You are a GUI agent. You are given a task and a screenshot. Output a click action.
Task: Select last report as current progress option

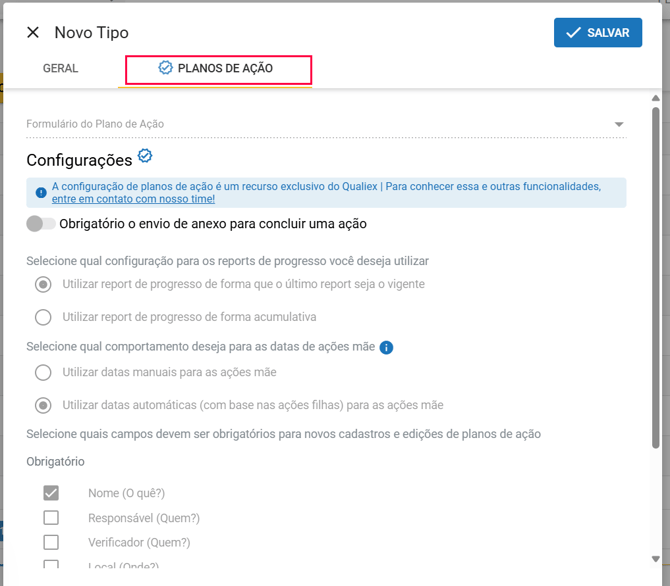pyautogui.click(x=43, y=284)
